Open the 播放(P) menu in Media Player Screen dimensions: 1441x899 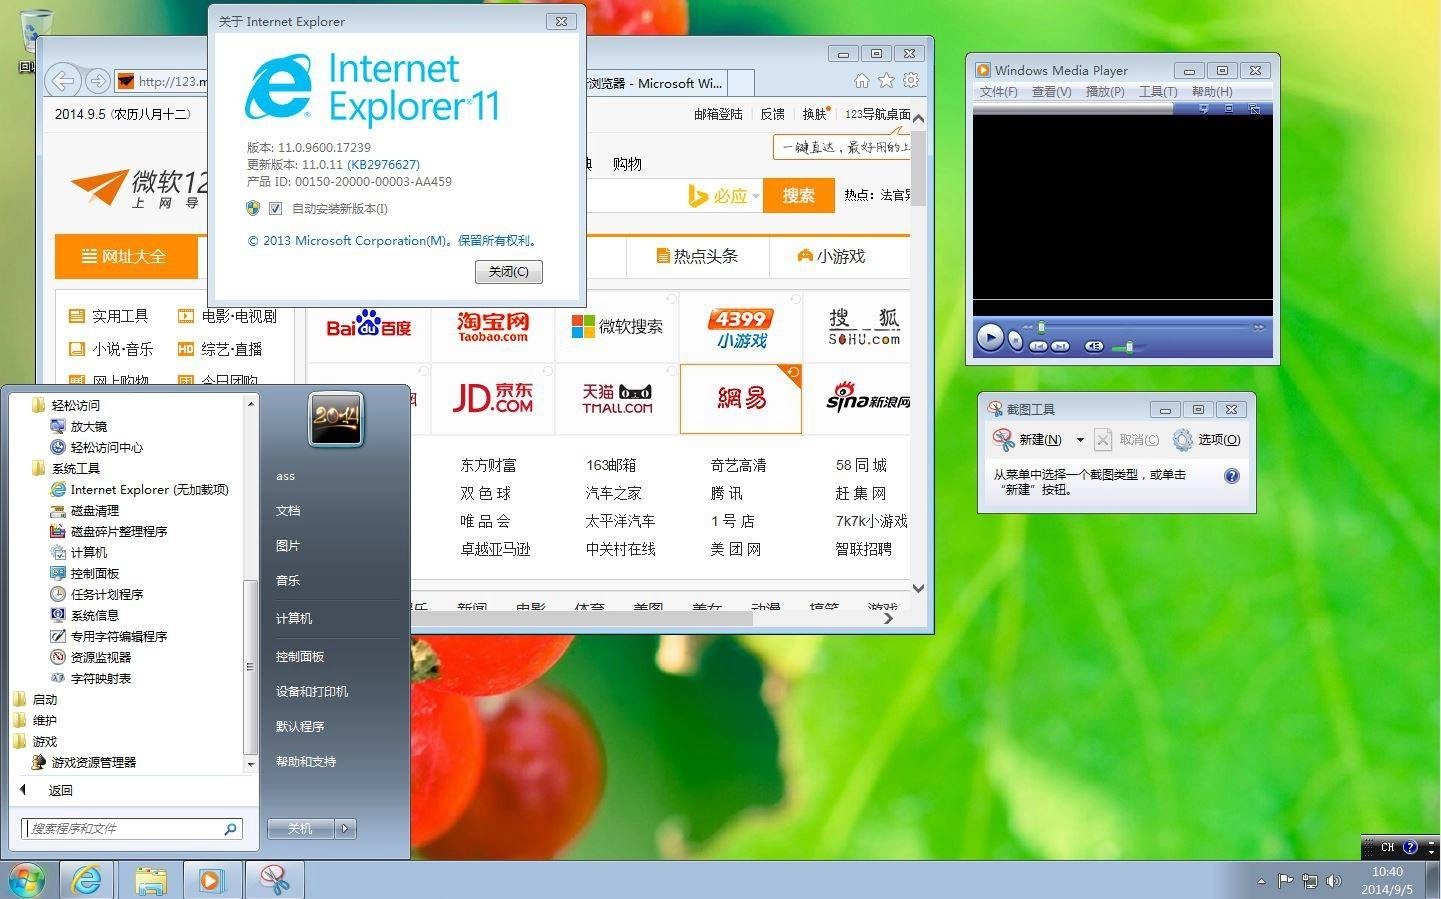click(1105, 91)
